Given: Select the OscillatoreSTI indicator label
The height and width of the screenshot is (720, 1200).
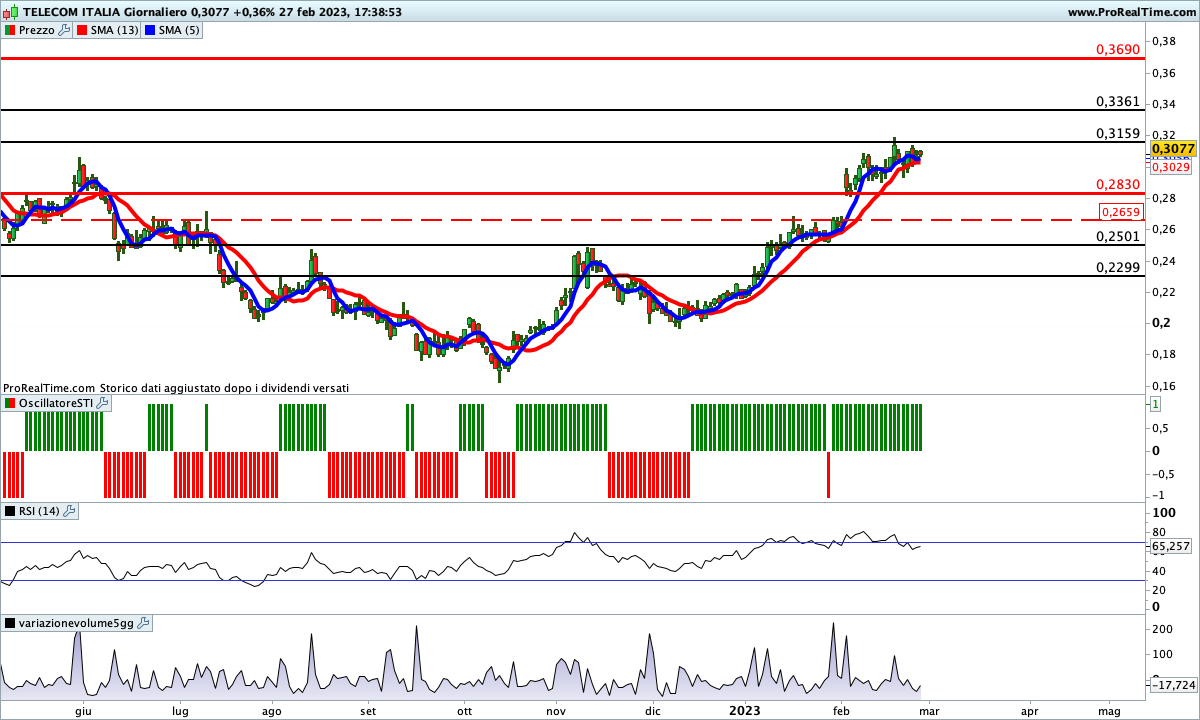Looking at the screenshot, I should 56,403.
